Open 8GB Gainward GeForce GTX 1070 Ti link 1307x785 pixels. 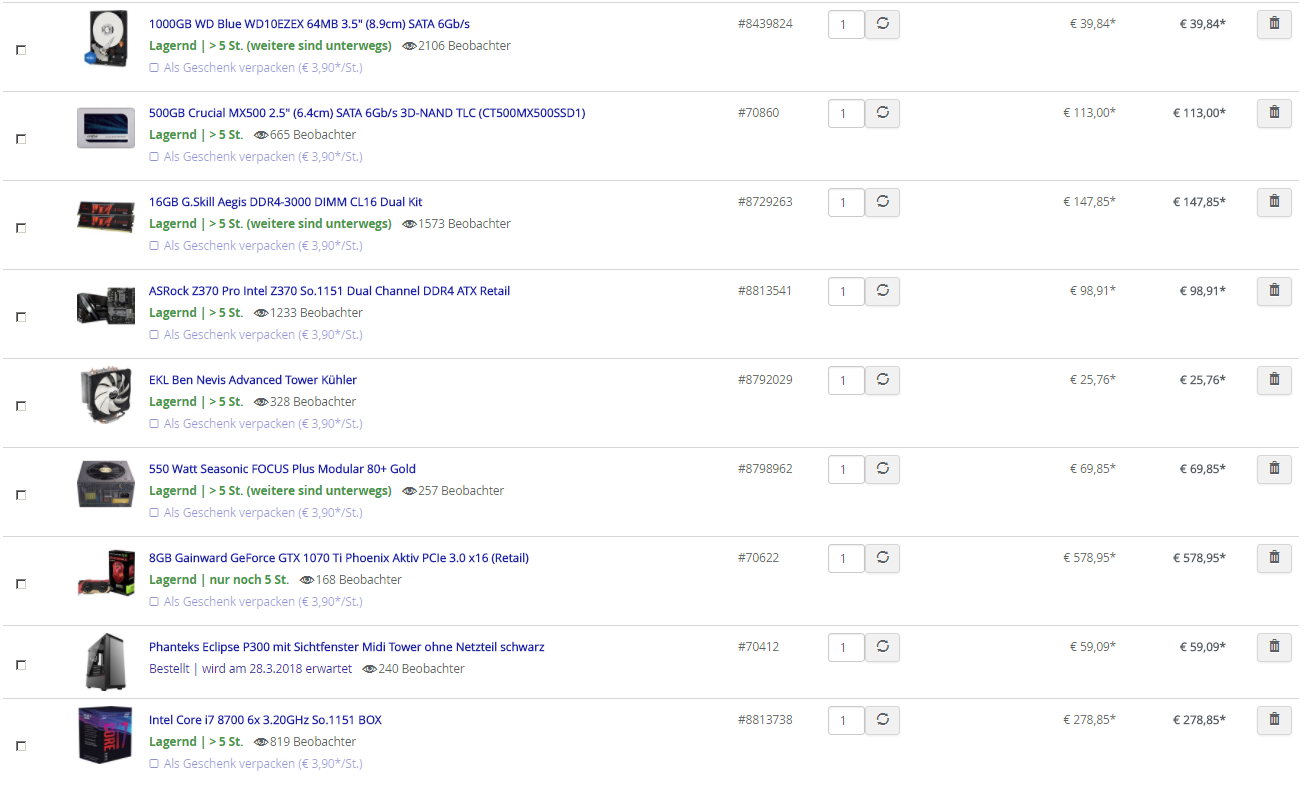339,558
